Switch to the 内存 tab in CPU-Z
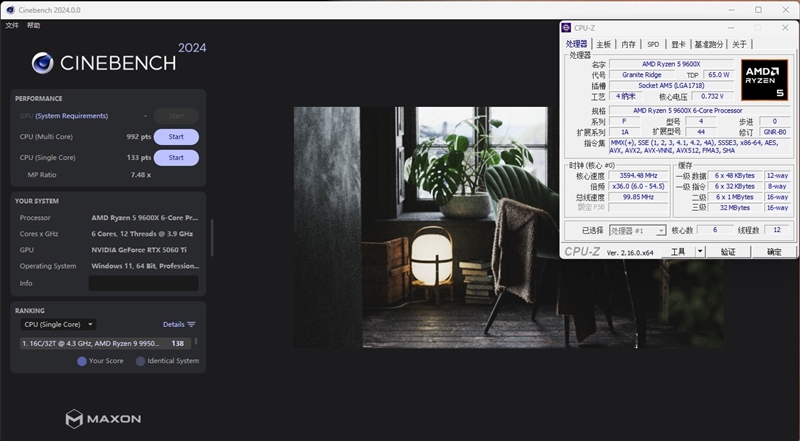Image resolution: width=800 pixels, height=441 pixels. (628, 44)
